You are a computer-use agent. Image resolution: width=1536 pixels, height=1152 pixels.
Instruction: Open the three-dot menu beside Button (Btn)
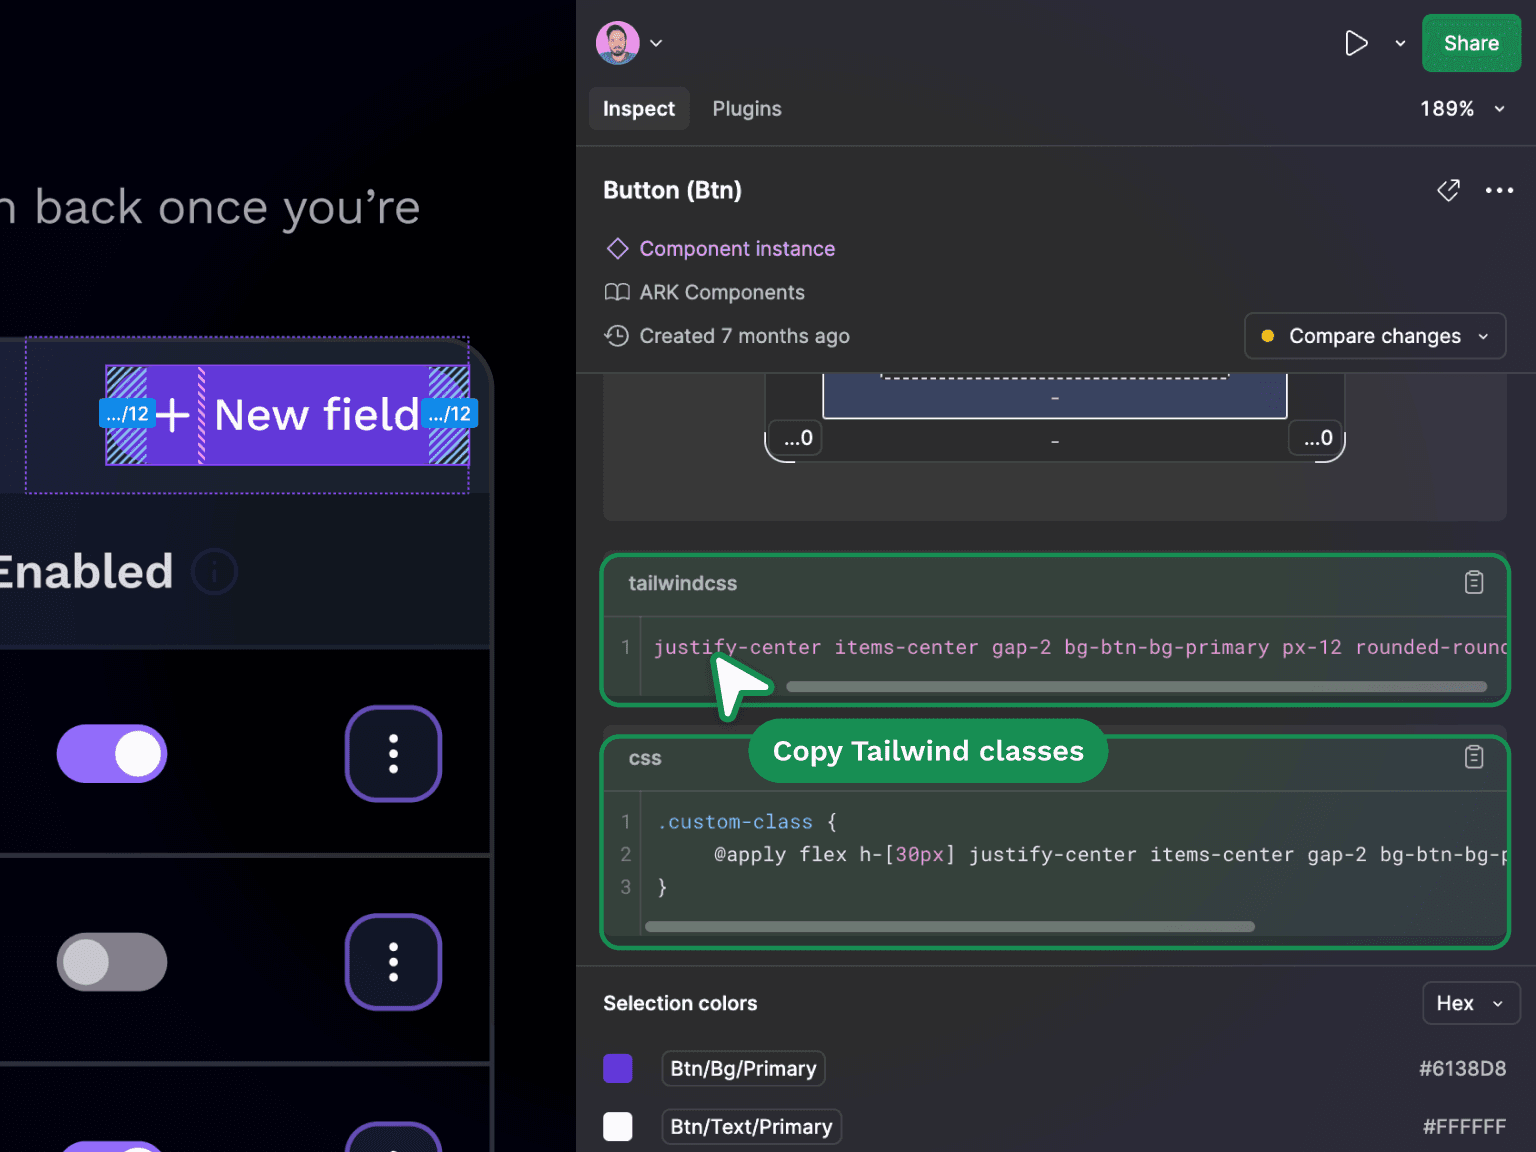click(x=1499, y=190)
